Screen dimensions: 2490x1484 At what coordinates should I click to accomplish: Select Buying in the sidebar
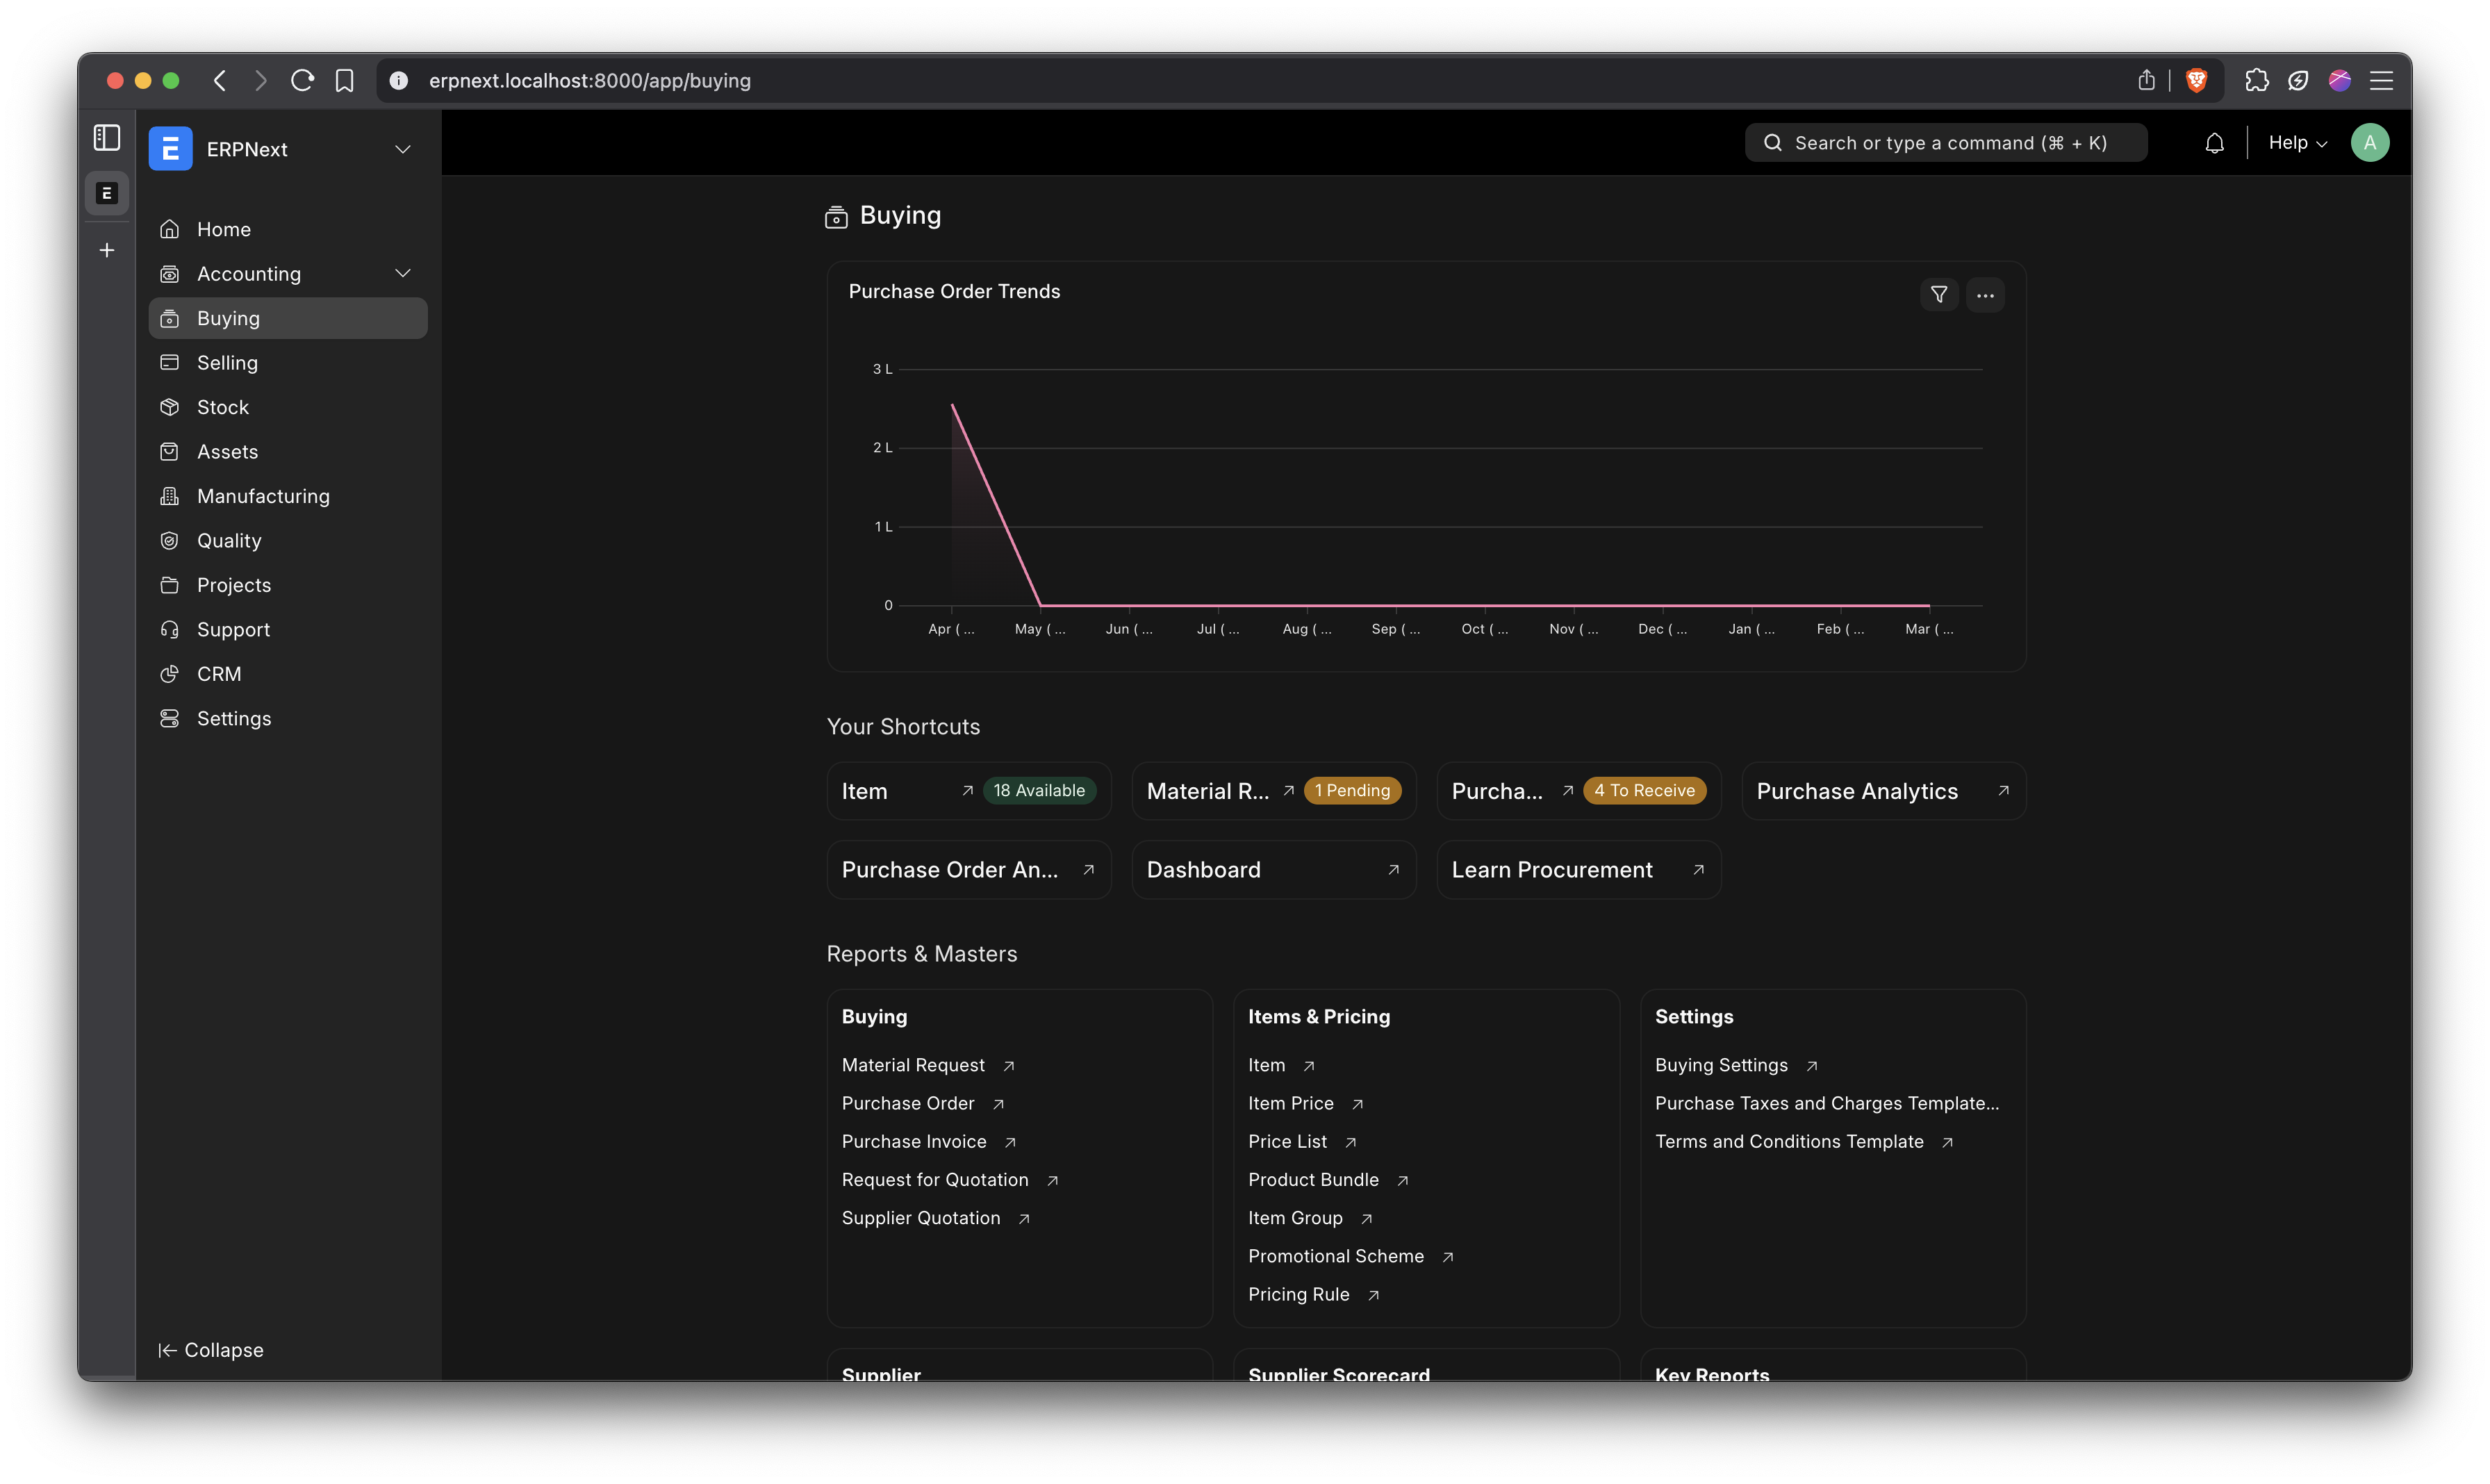pos(288,318)
